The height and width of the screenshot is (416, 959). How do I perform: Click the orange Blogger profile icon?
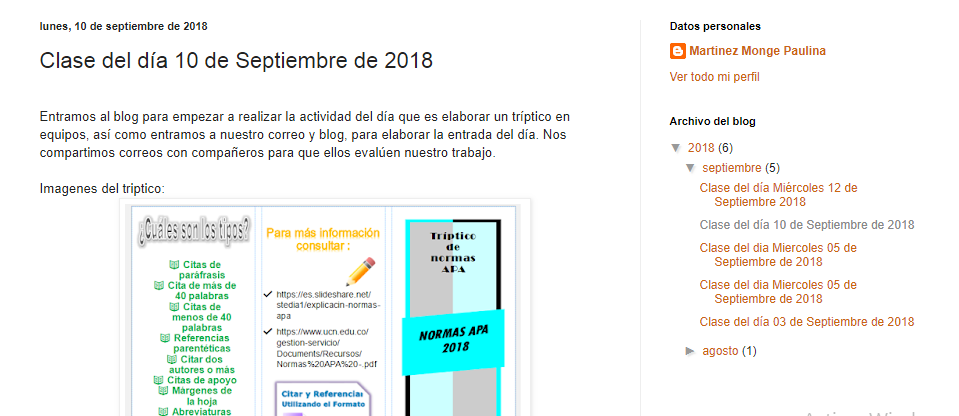click(678, 51)
